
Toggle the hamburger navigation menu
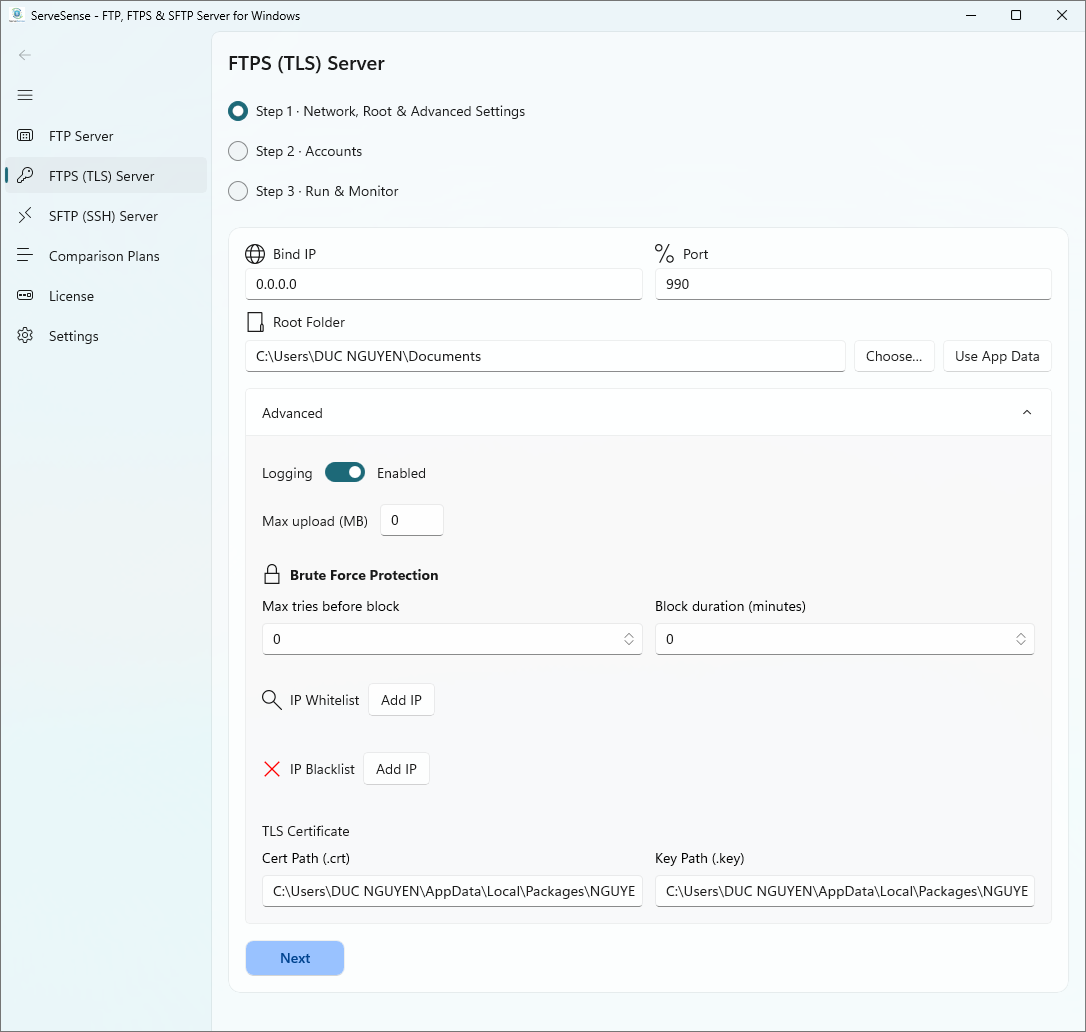(25, 95)
